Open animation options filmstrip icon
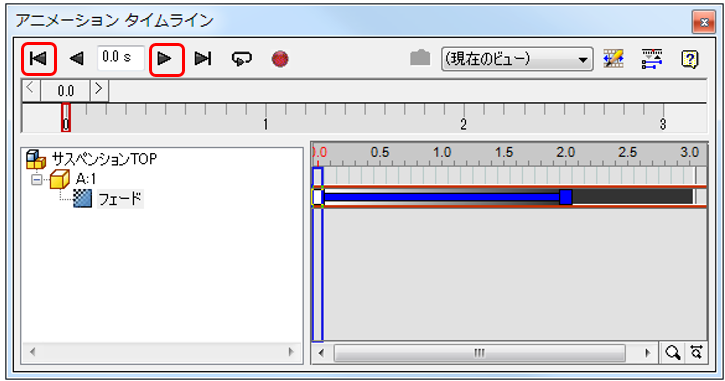This screenshot has width=725, height=381. click(614, 59)
